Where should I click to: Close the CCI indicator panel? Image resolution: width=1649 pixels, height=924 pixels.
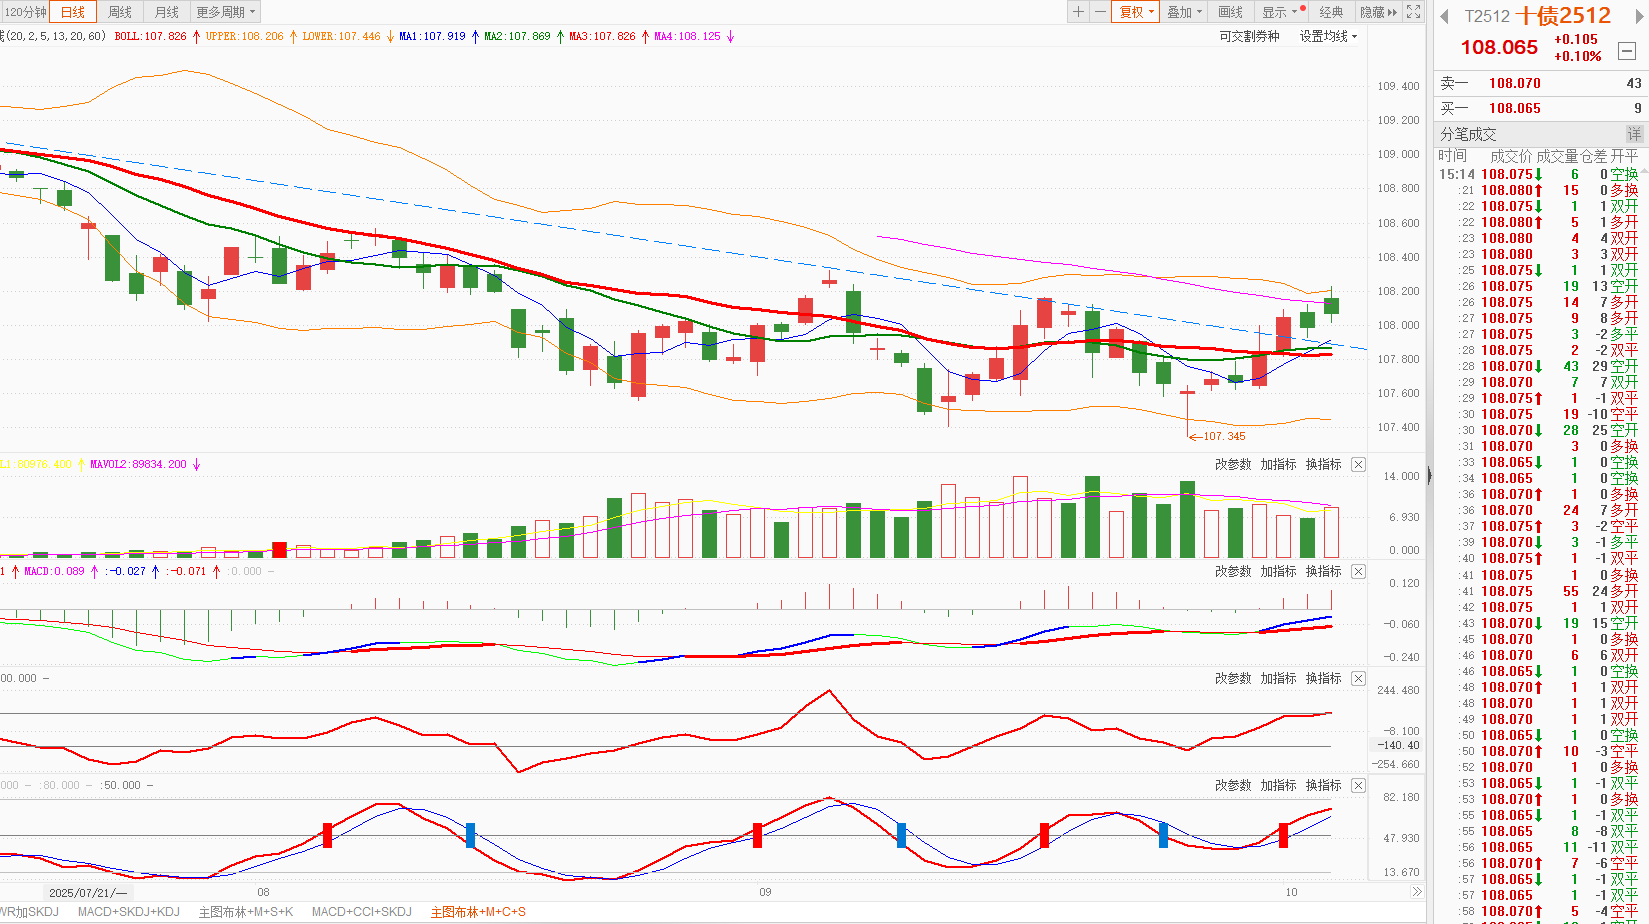point(1358,678)
